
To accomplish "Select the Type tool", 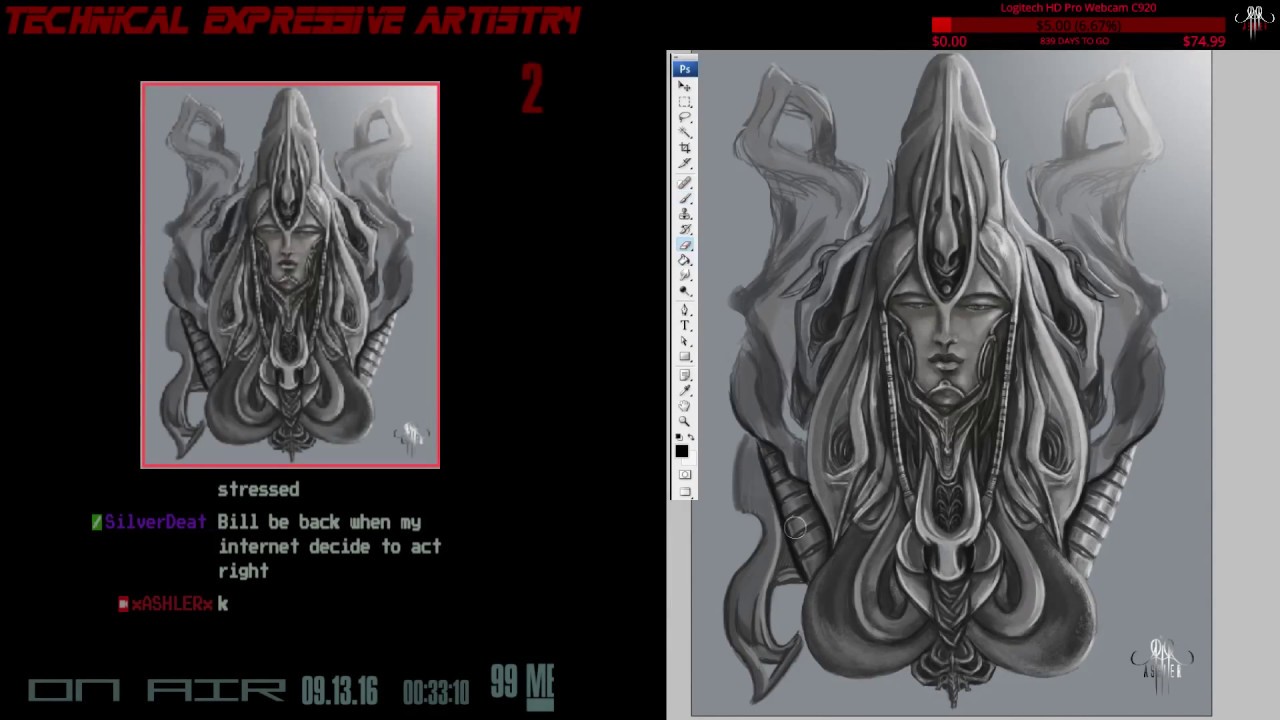I will click(685, 325).
